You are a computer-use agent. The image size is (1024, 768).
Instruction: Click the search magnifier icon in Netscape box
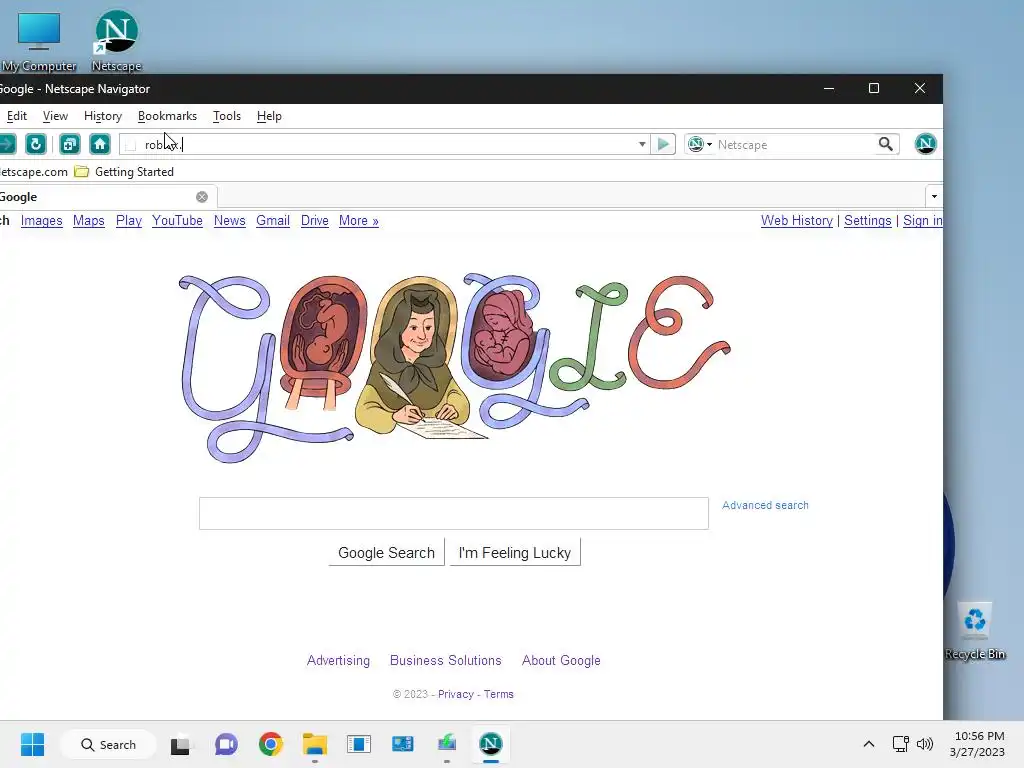886,144
